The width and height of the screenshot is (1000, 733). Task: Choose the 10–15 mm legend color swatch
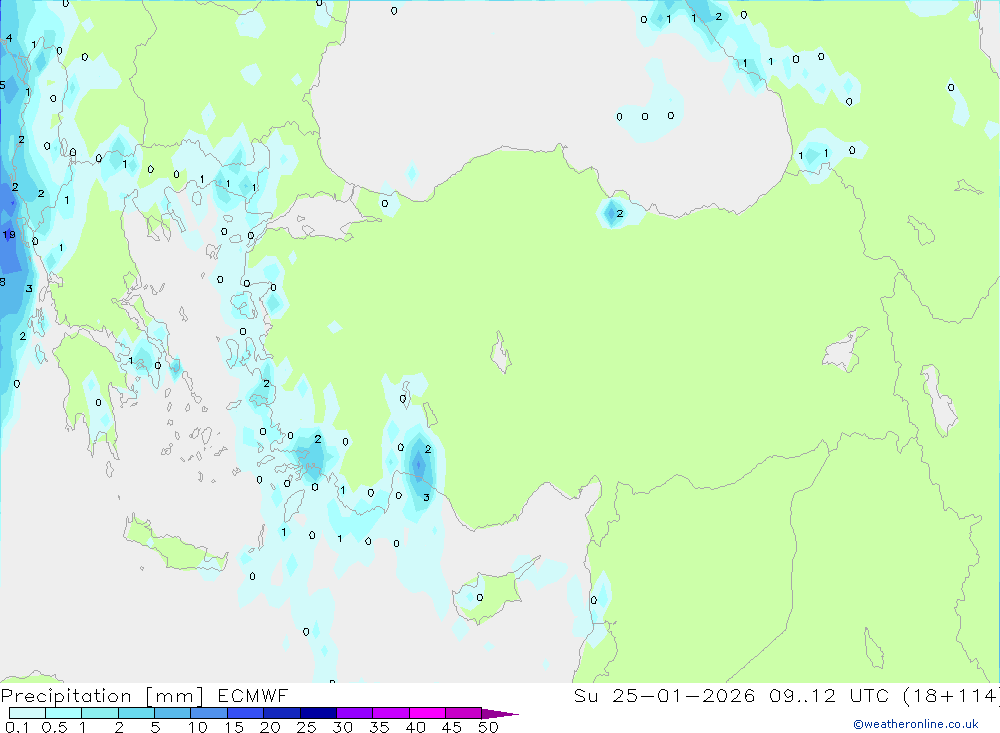pyautogui.click(x=209, y=713)
